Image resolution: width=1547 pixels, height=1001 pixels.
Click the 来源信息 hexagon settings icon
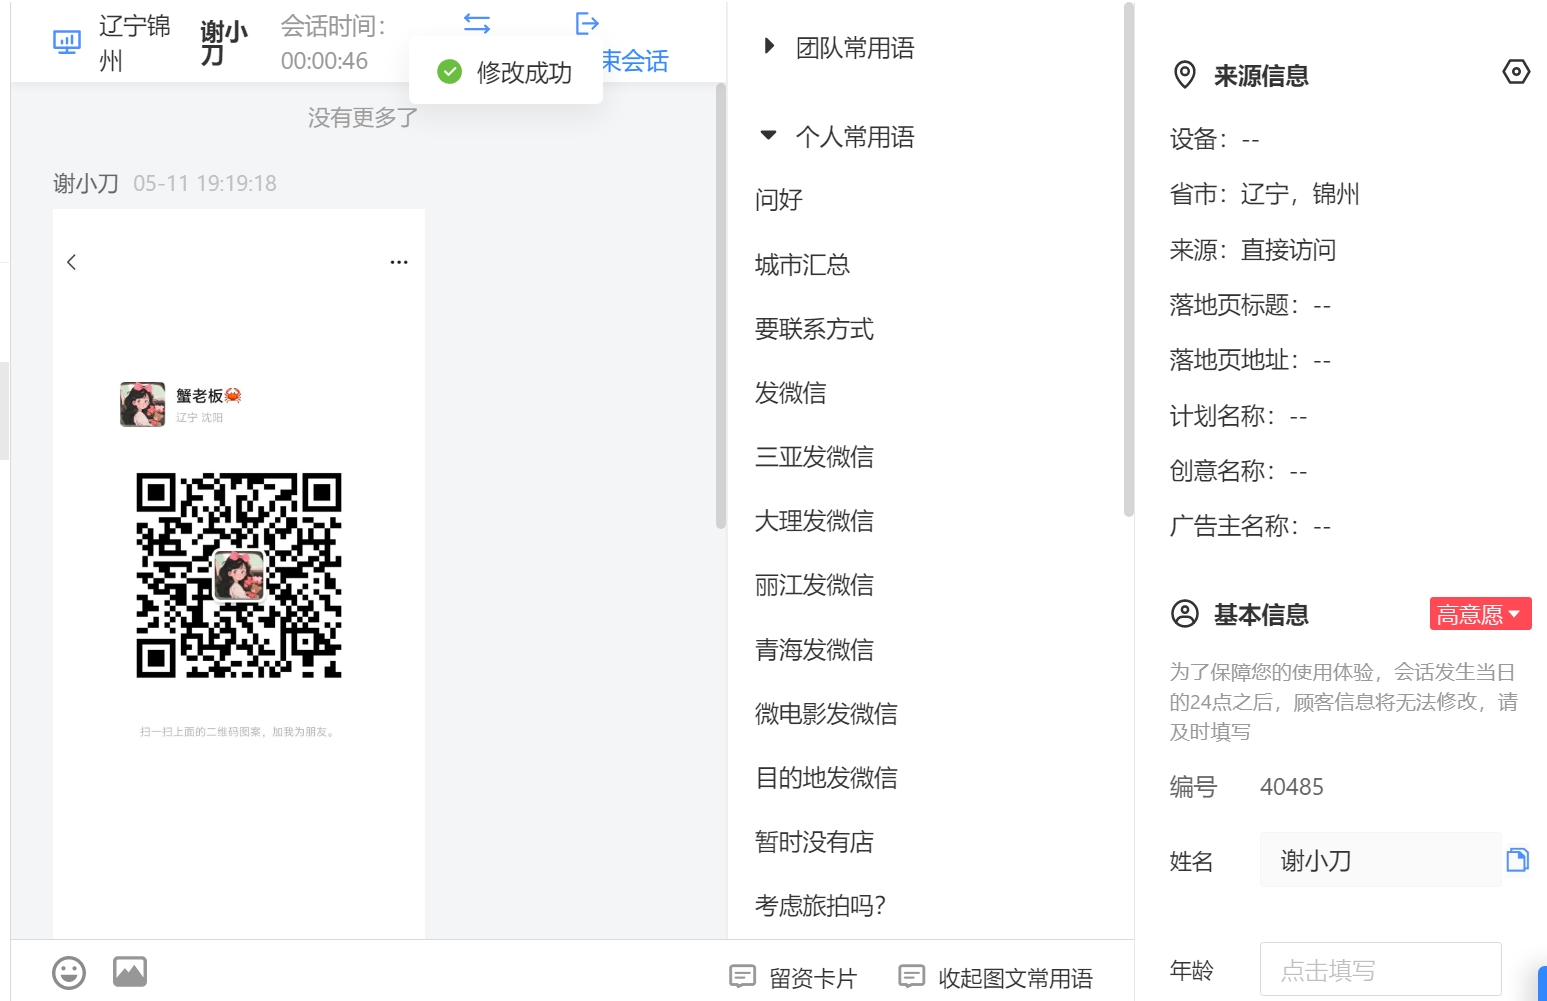(1516, 72)
